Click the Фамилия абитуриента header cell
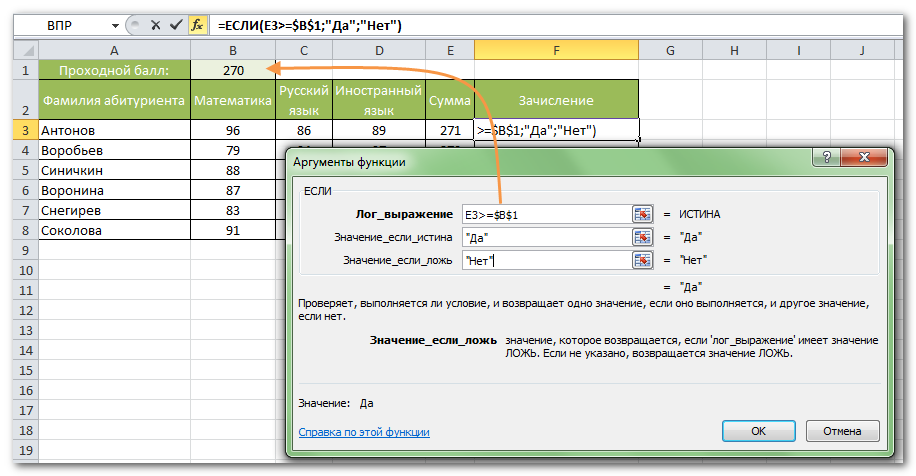Viewport: 916px width, 476px height. [x=114, y=100]
